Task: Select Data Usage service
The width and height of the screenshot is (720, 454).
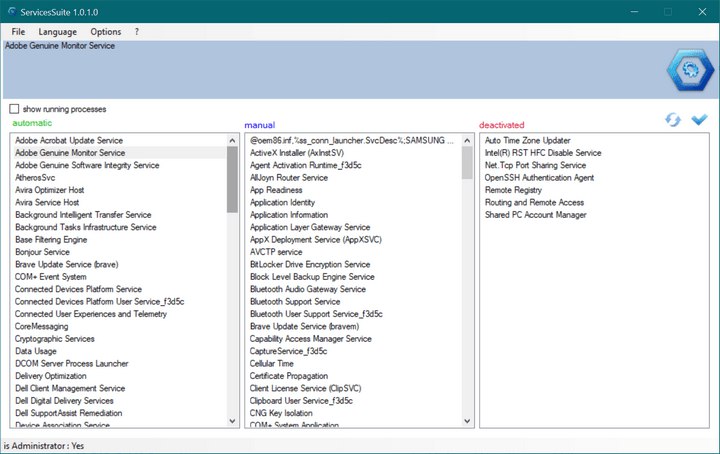Action: coord(36,351)
